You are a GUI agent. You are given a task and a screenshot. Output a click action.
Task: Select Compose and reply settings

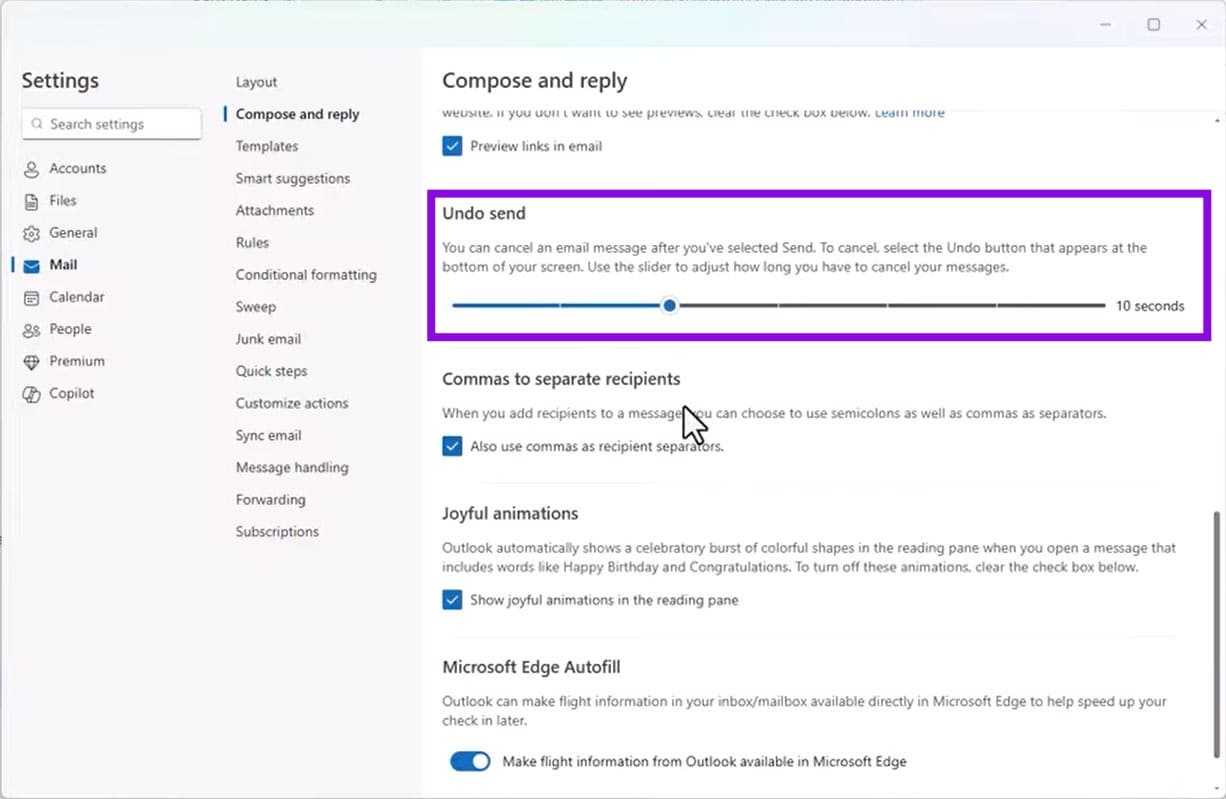tap(297, 114)
